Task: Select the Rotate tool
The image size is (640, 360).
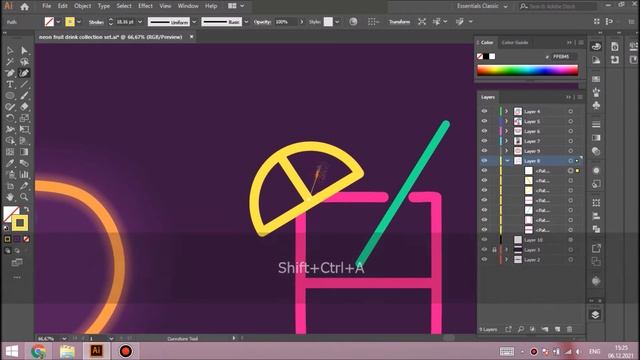Action: click(10, 118)
